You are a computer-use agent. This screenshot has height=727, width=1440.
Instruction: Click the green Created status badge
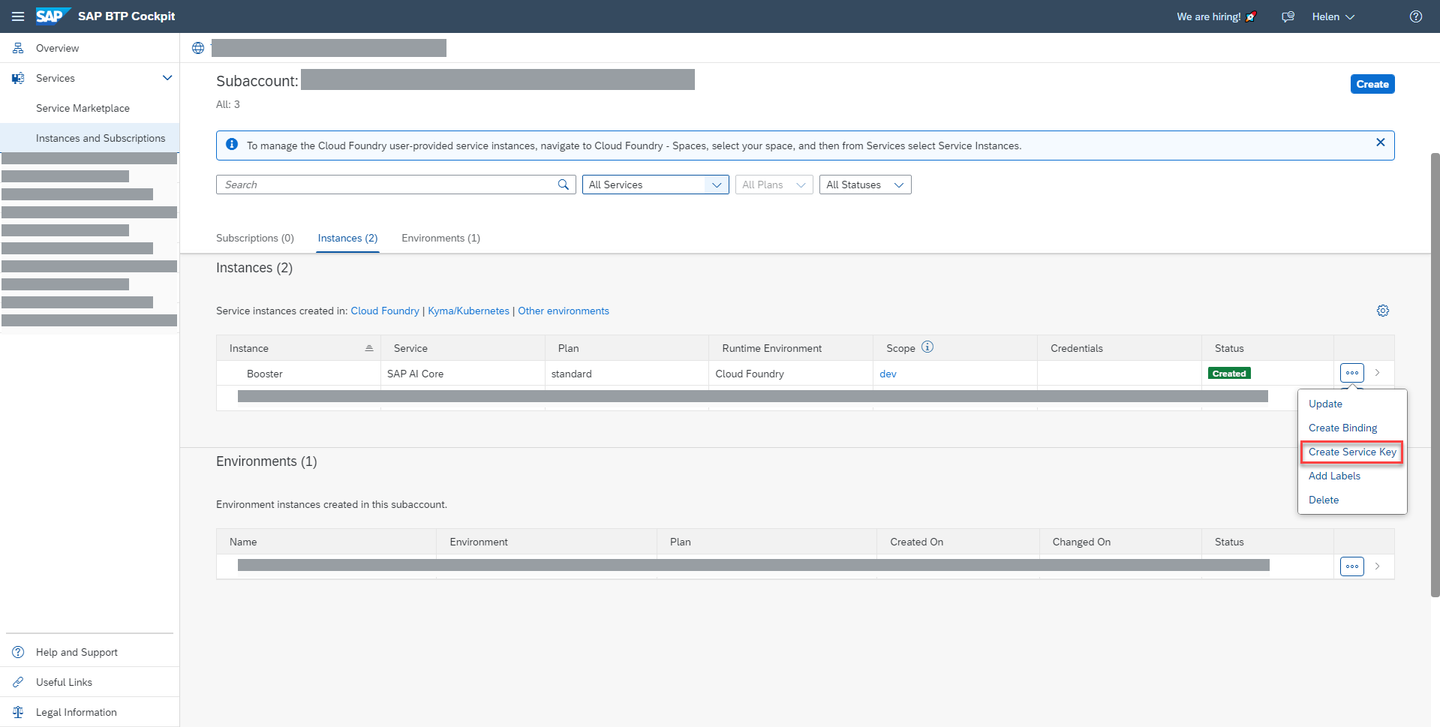[x=1229, y=374]
